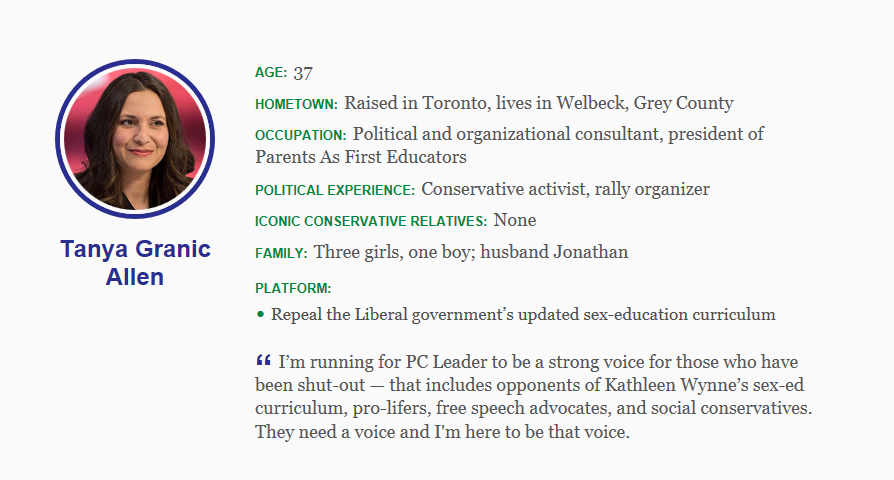This screenshot has height=480, width=894.
Task: Select the POLITICAL EXPERIENCE label
Action: [x=335, y=190]
